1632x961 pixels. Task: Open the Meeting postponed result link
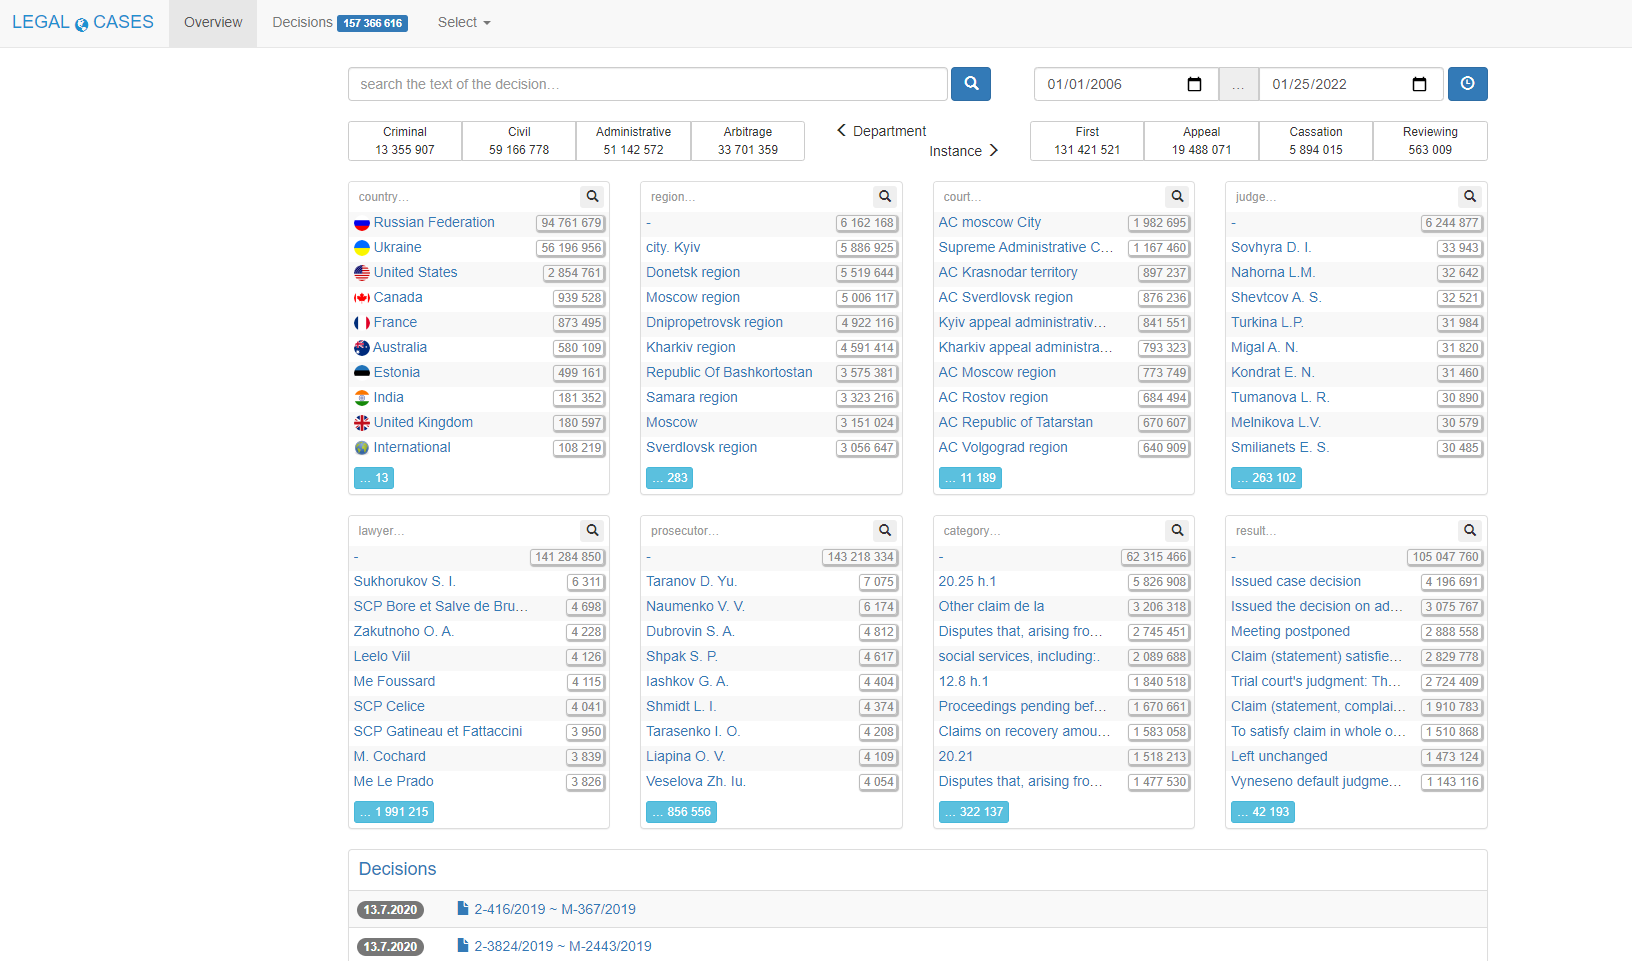pos(1290,631)
